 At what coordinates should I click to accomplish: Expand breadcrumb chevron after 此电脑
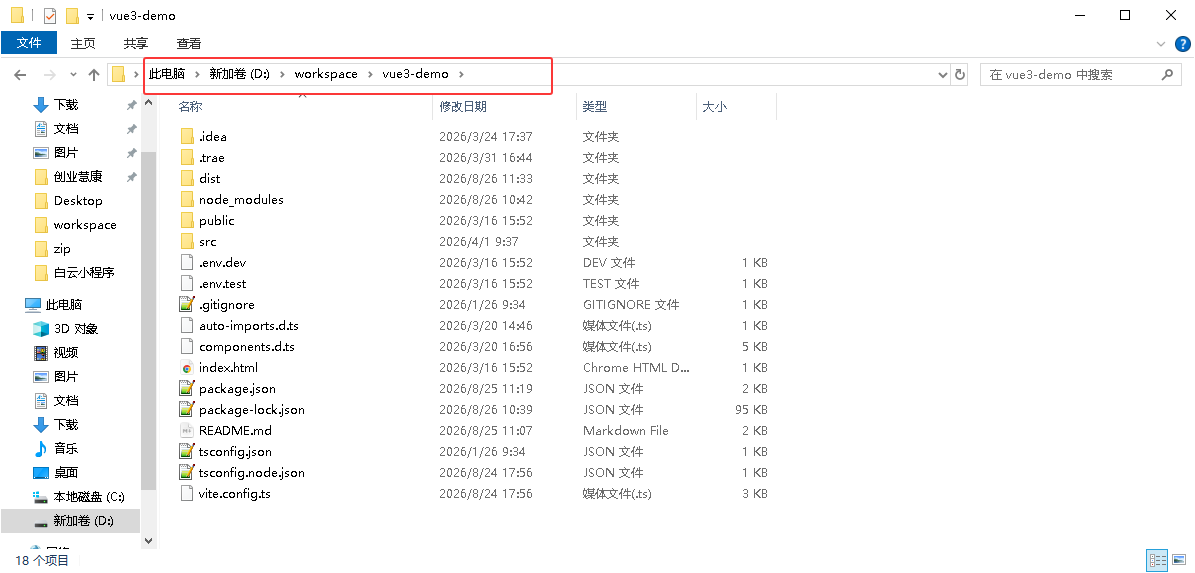tap(197, 75)
